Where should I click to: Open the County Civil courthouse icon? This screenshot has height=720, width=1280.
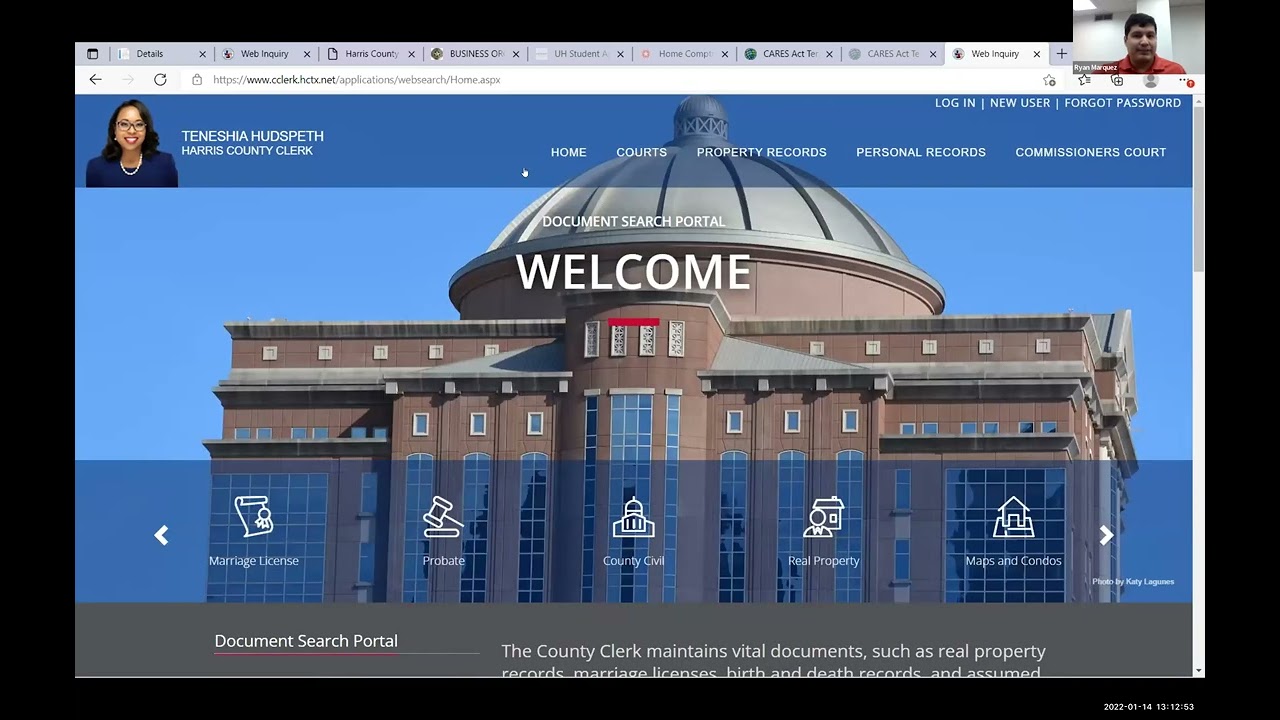pyautogui.click(x=633, y=517)
